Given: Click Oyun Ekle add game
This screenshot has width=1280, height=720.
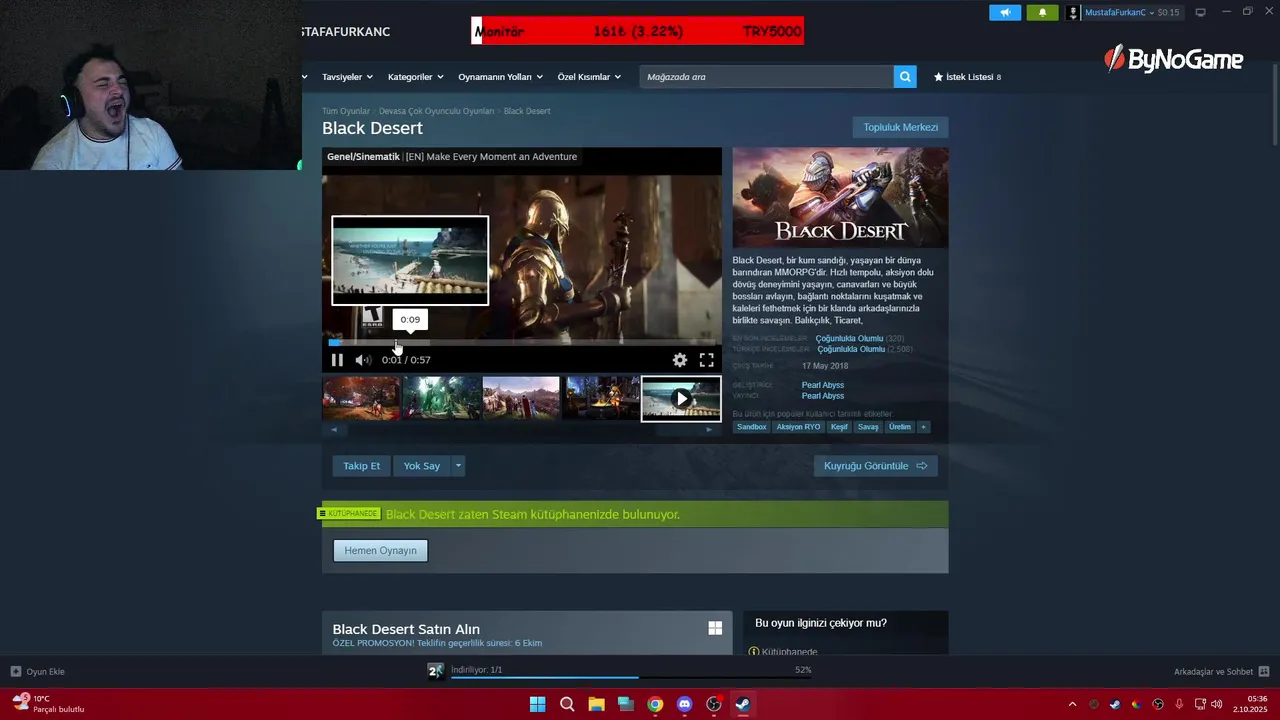Looking at the screenshot, I should 38,672.
